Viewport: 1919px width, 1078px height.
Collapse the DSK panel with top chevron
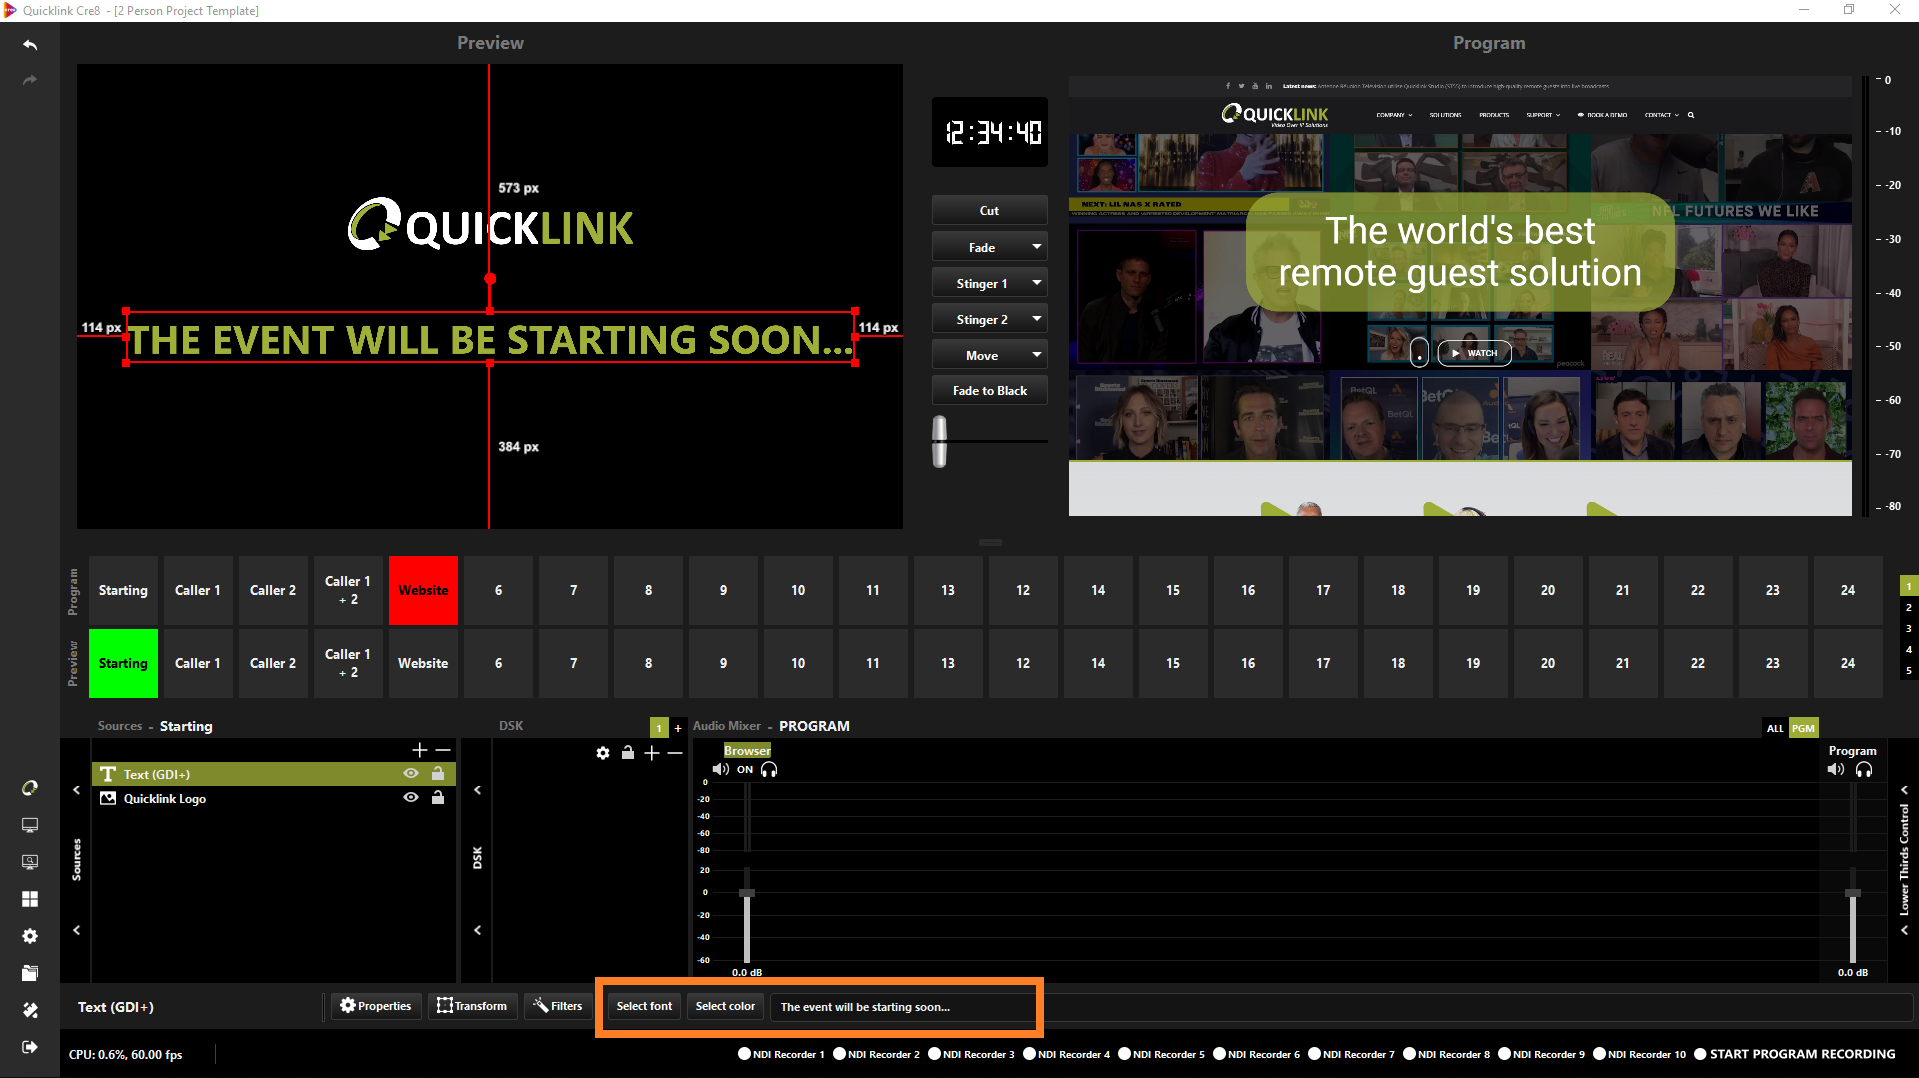[478, 790]
